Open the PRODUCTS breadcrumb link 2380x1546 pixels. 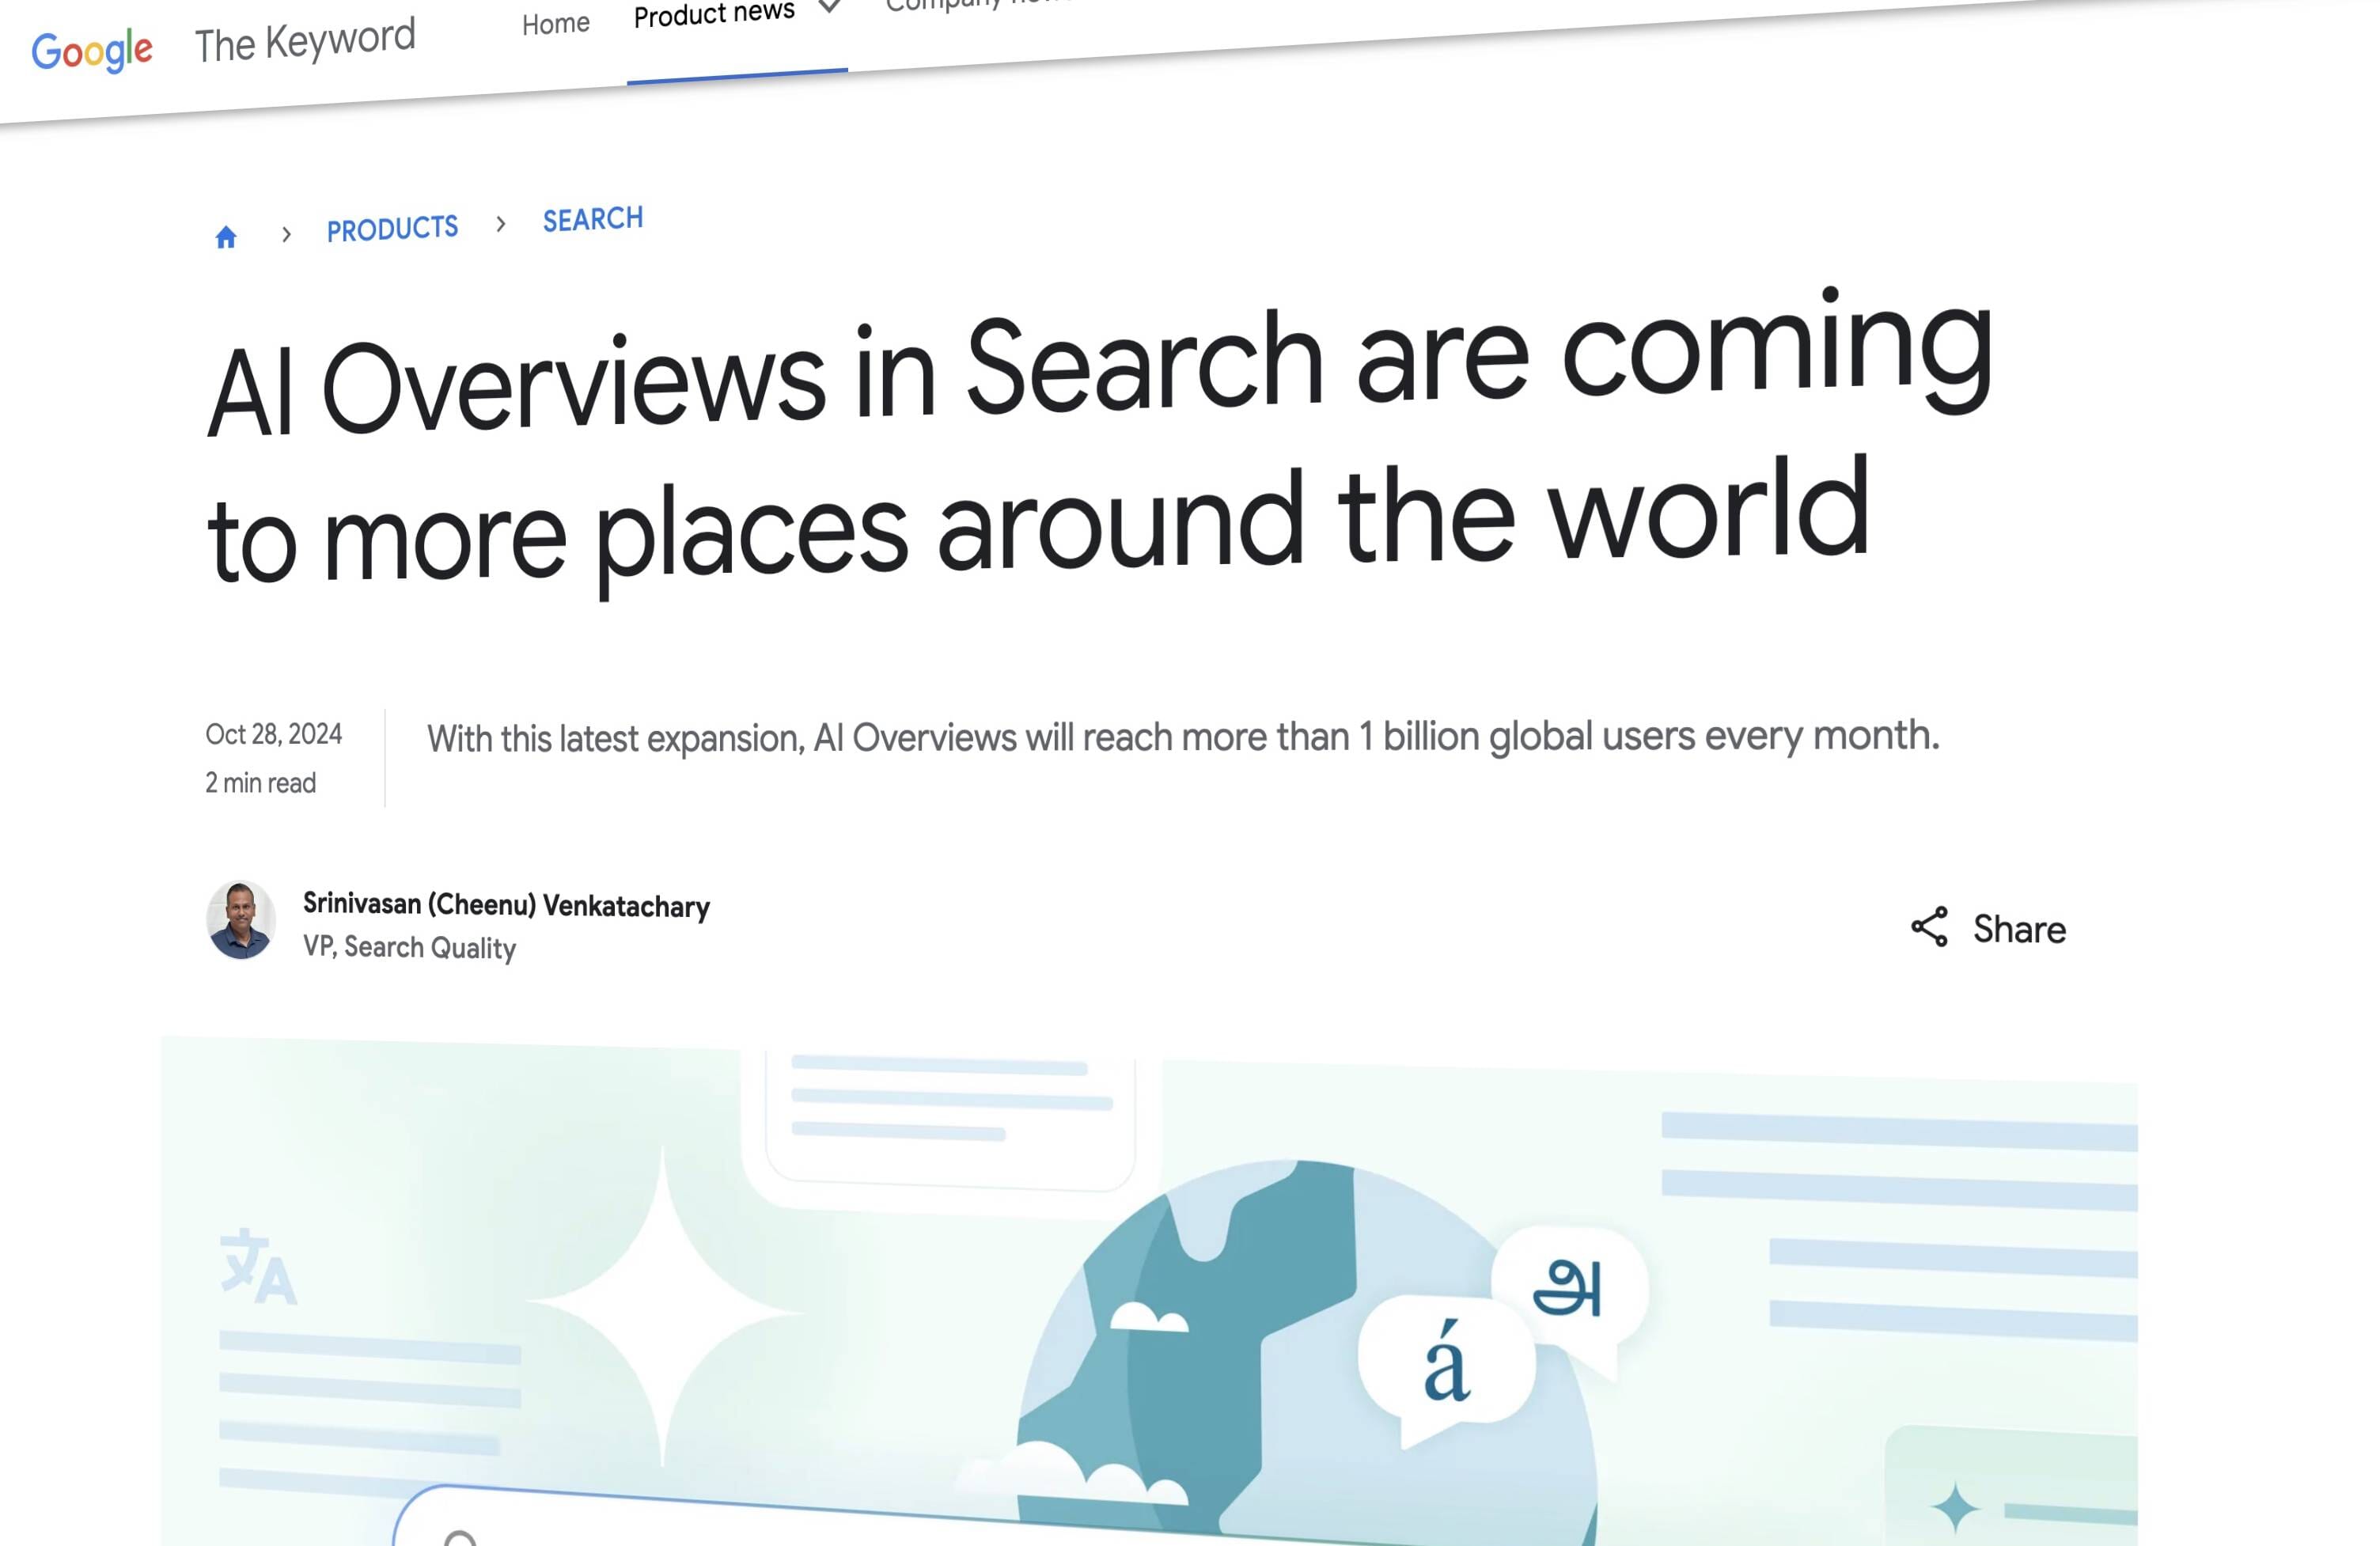coord(392,229)
